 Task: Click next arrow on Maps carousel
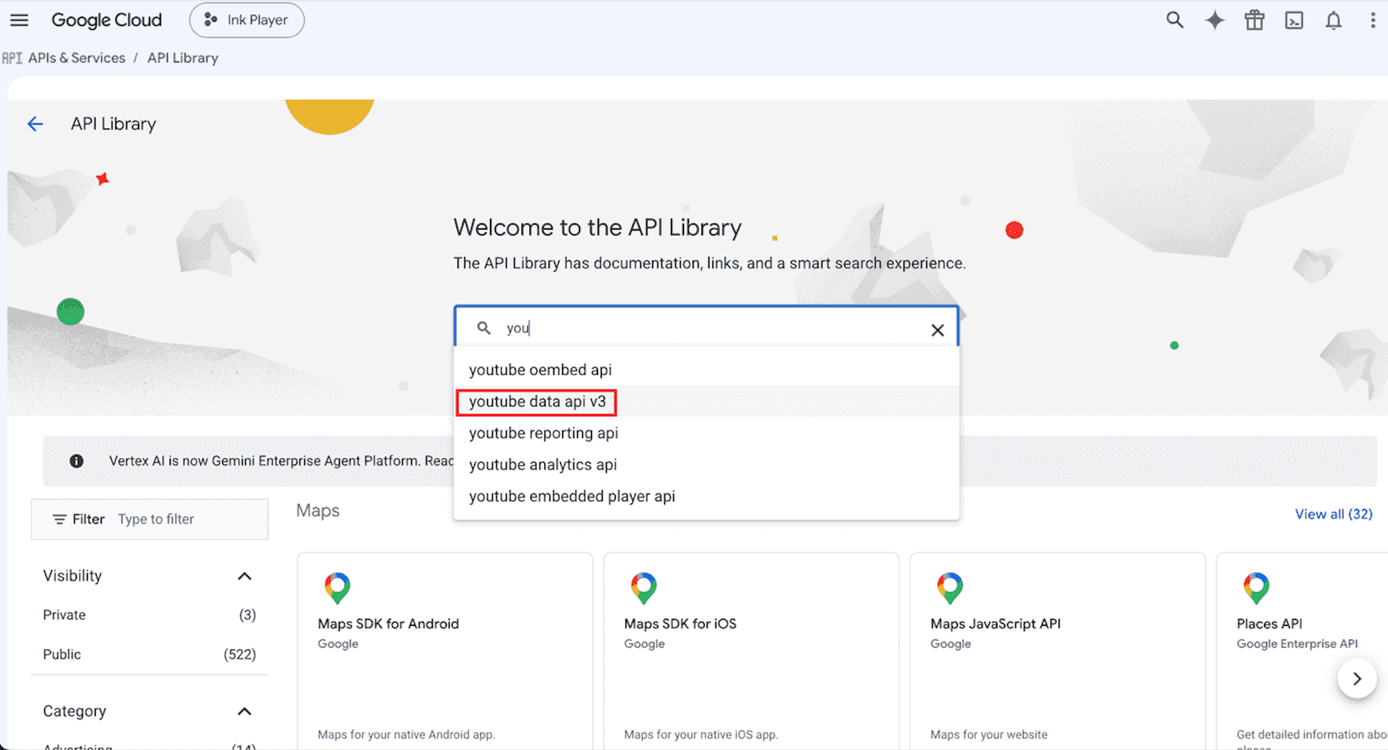point(1357,679)
